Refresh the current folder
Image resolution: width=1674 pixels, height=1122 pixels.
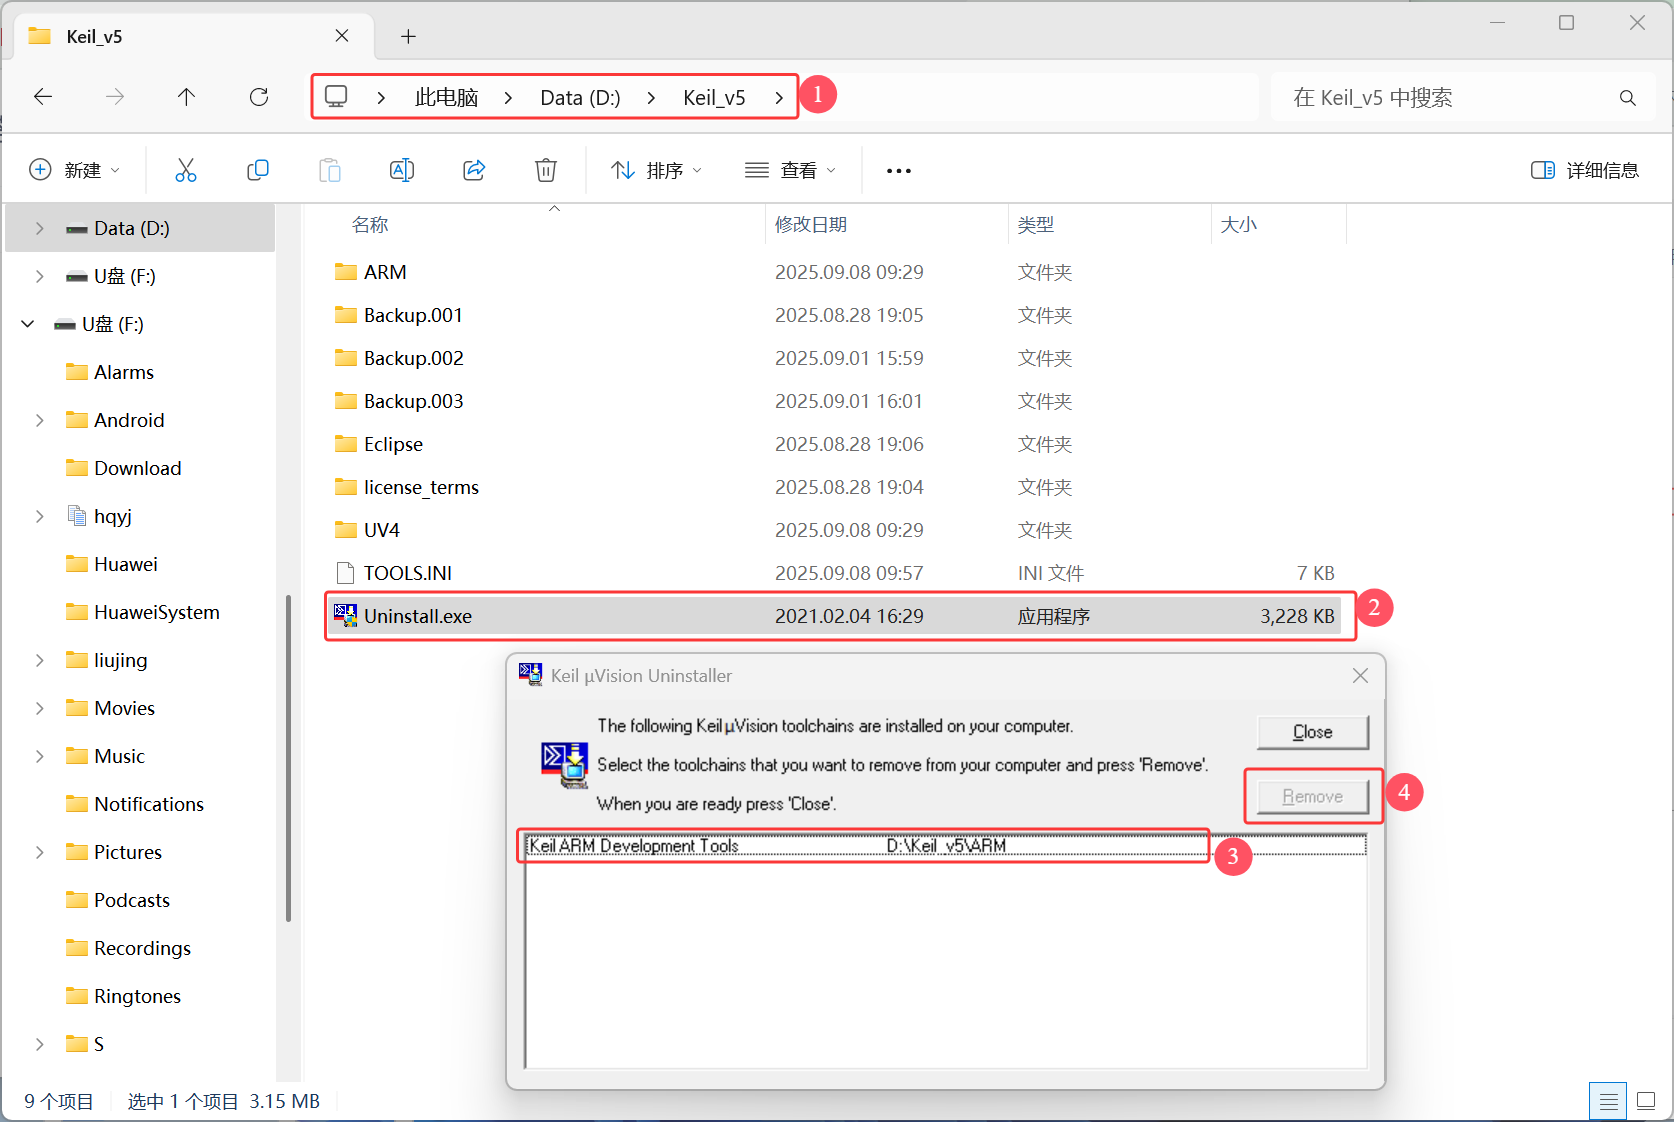(259, 97)
